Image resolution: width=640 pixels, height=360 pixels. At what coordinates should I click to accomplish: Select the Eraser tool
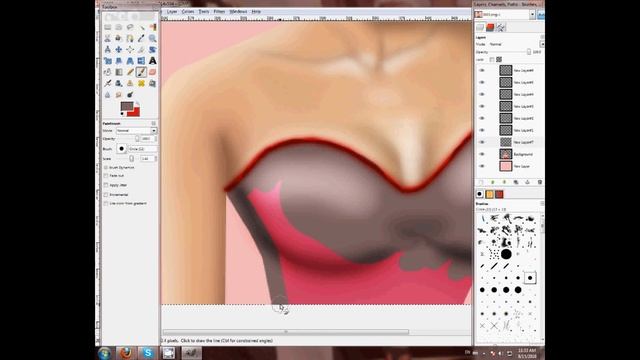click(x=153, y=72)
